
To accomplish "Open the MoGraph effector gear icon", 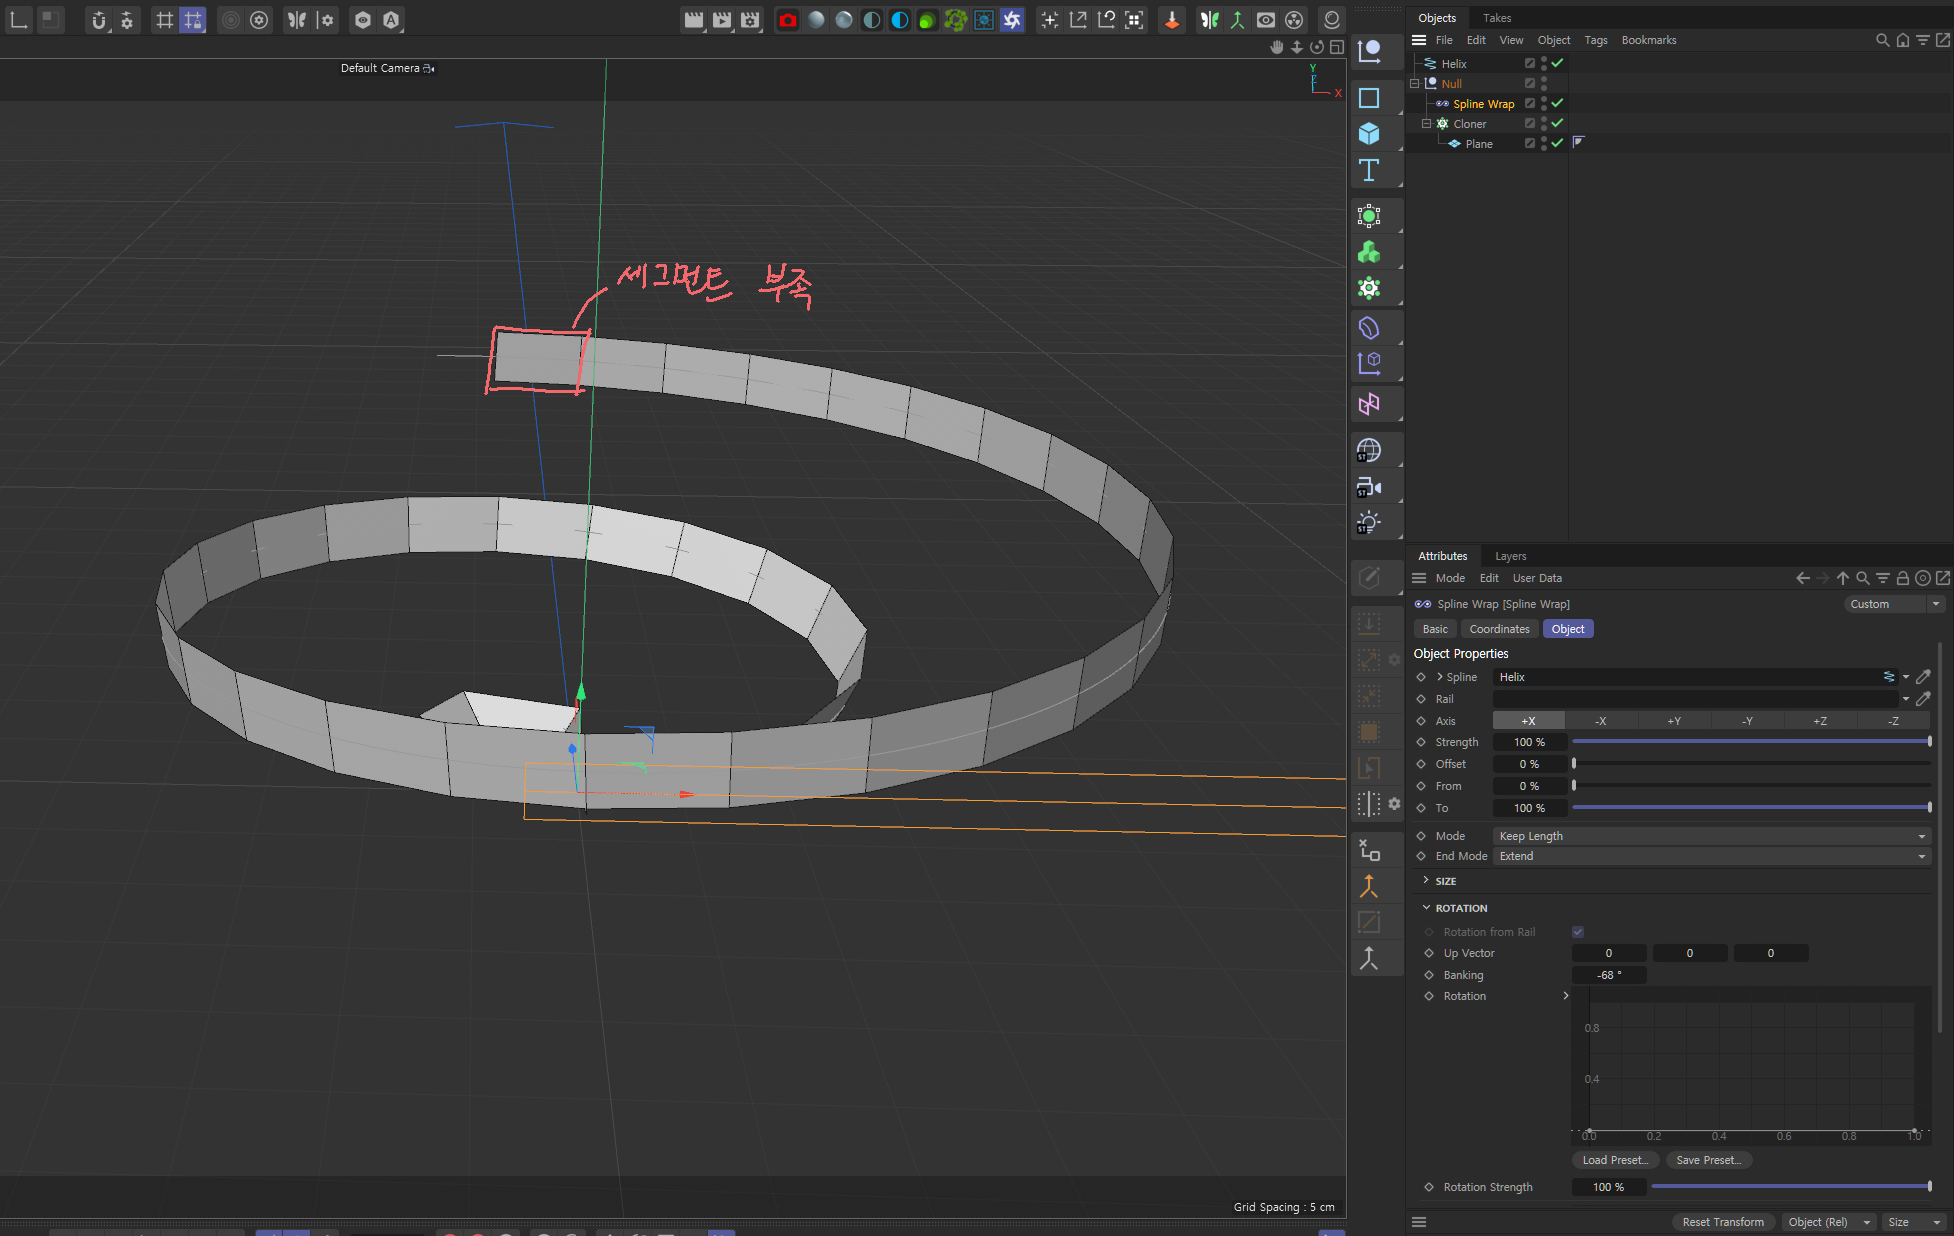I will click(x=1369, y=288).
